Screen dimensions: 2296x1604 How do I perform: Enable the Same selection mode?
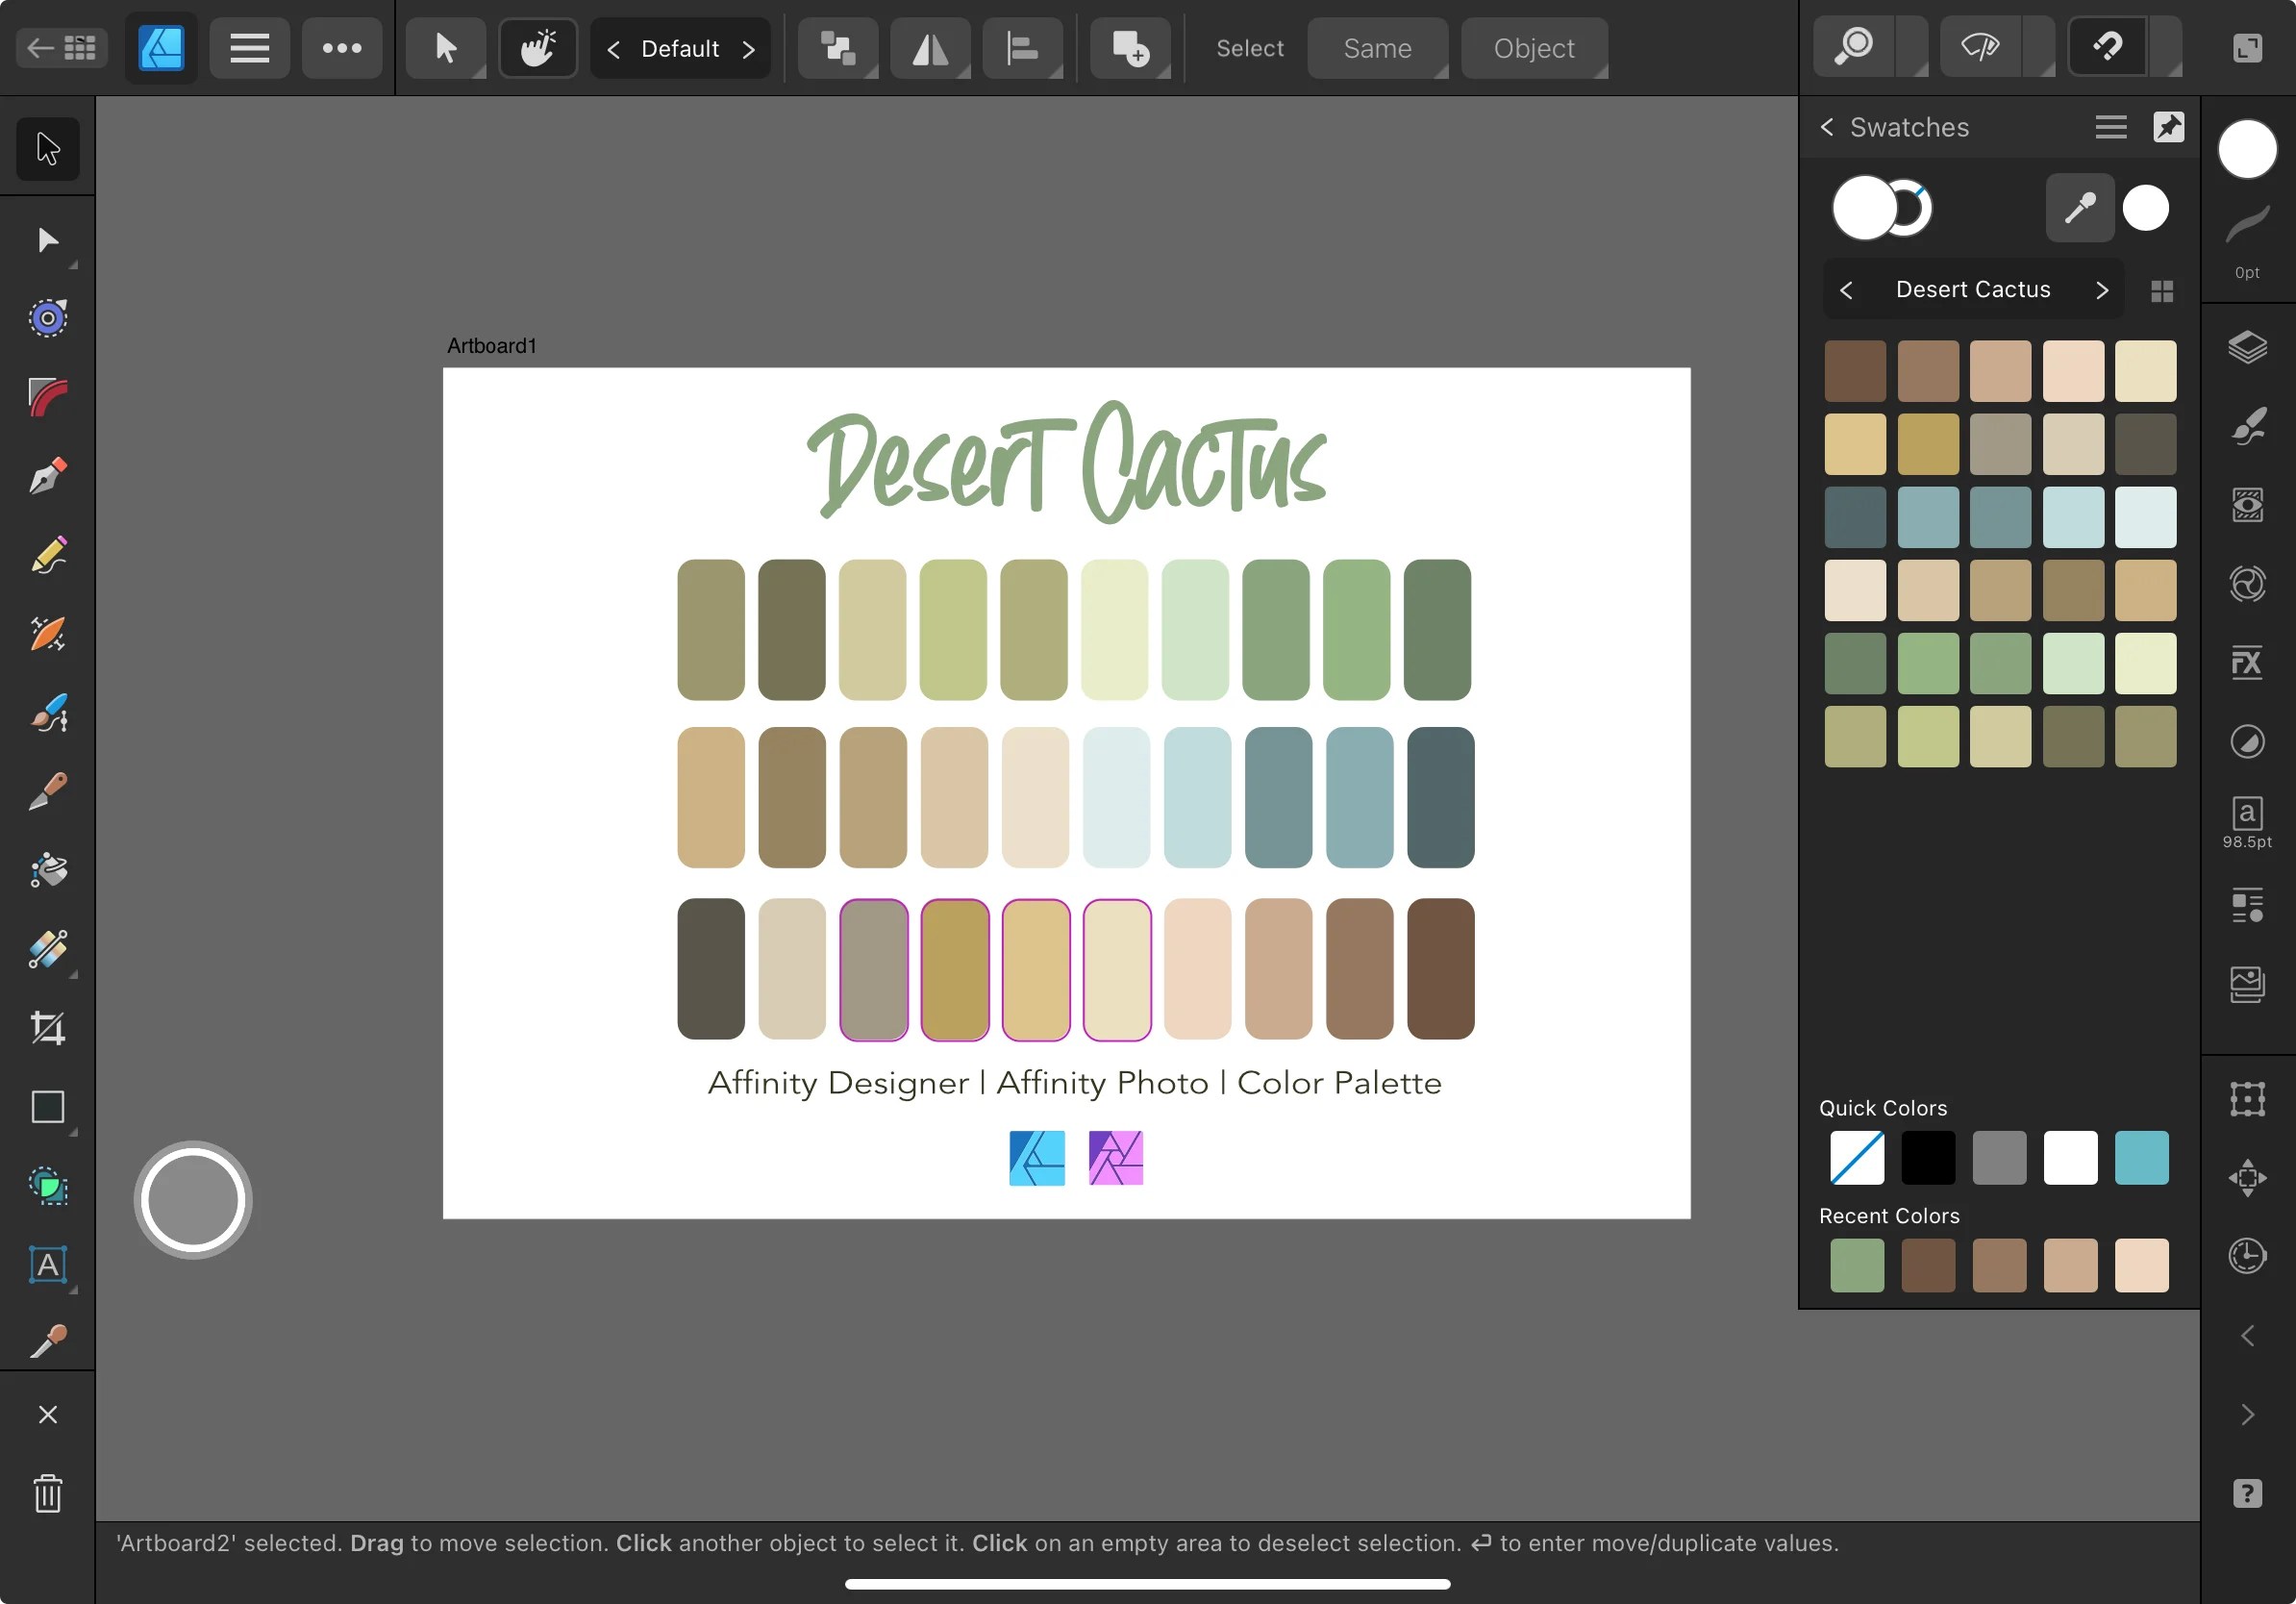[1377, 47]
